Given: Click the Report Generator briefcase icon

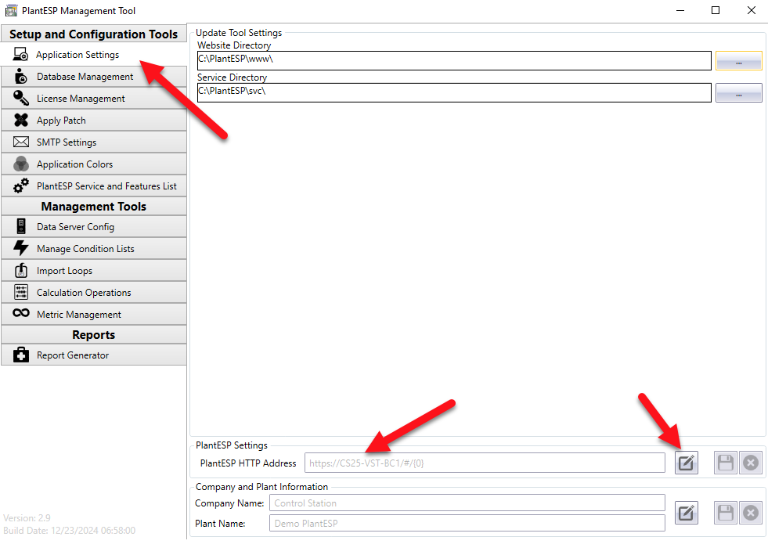Looking at the screenshot, I should click(21, 354).
